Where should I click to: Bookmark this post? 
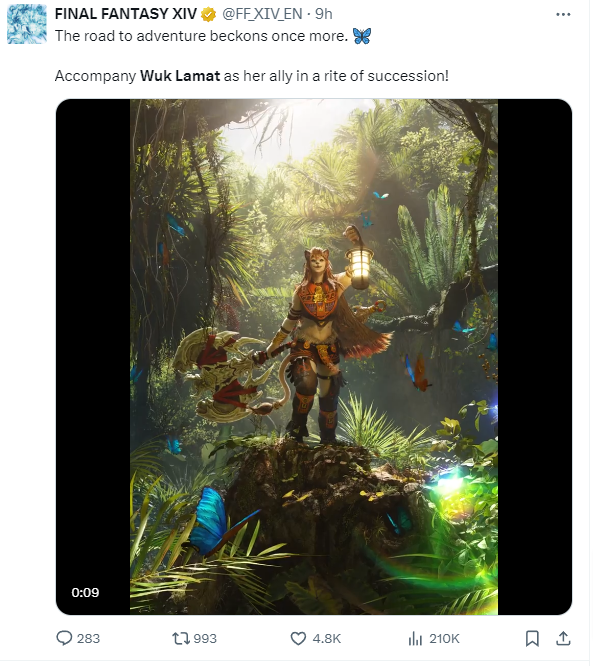(532, 638)
